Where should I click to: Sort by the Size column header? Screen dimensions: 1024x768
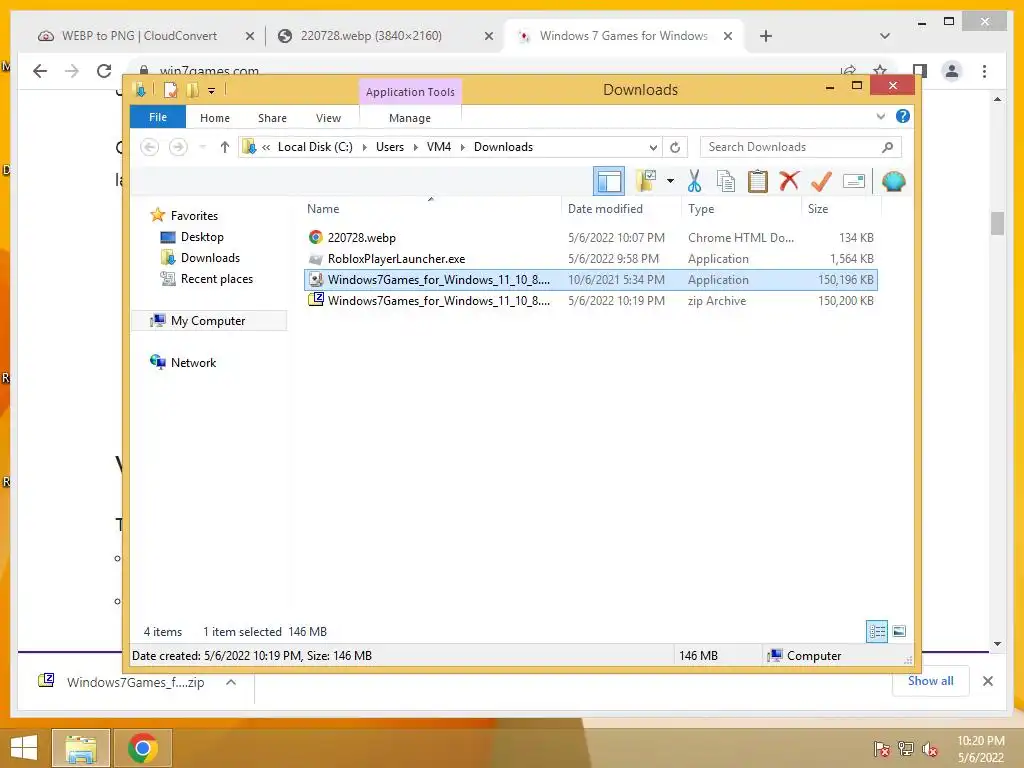(x=841, y=209)
